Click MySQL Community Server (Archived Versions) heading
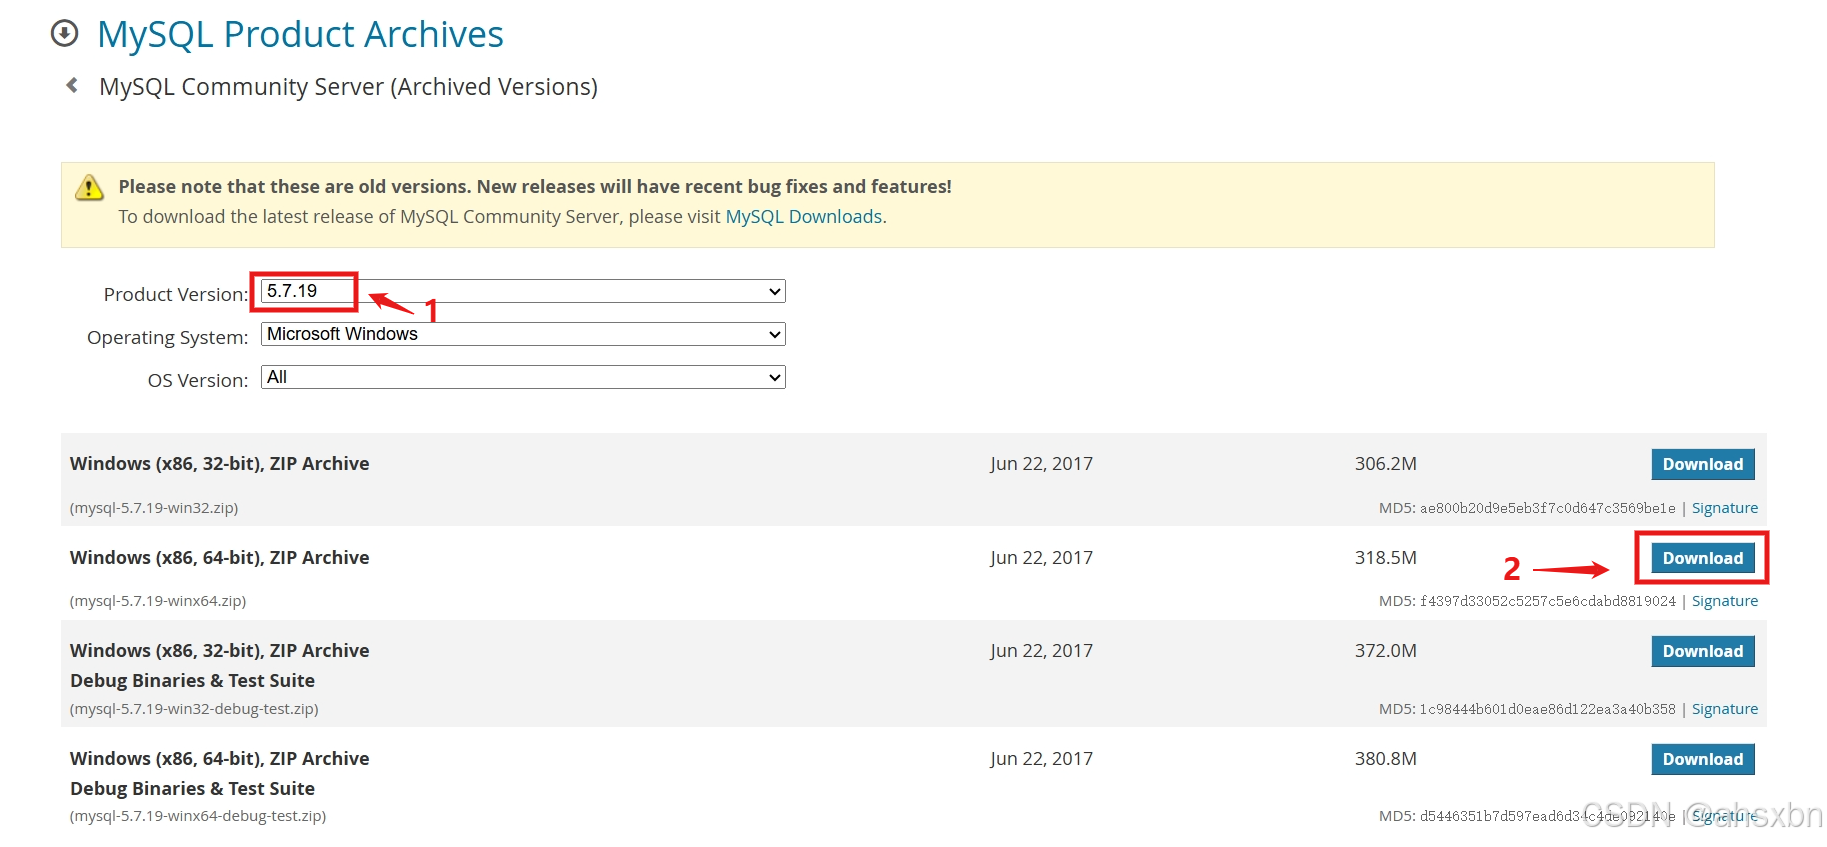The height and width of the screenshot is (847, 1827). point(348,87)
